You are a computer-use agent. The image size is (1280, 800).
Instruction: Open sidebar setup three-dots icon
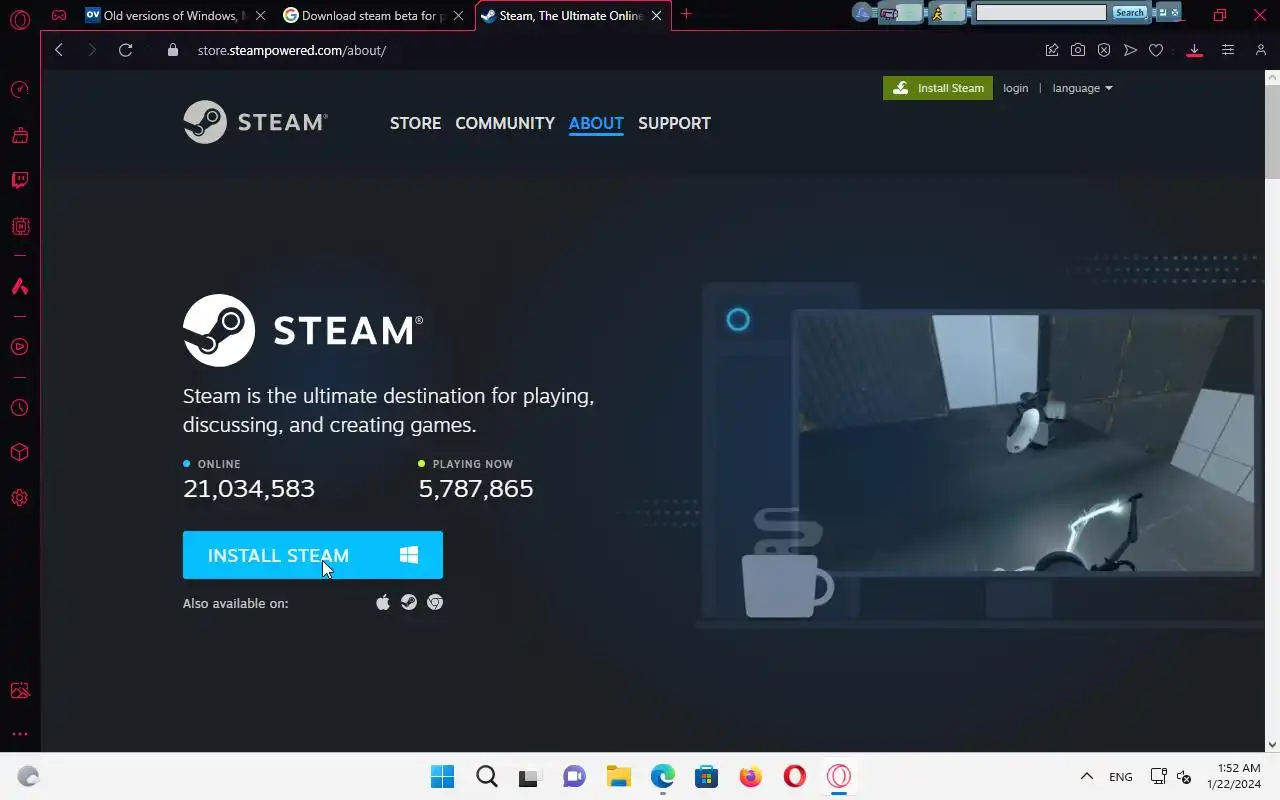pyautogui.click(x=19, y=734)
